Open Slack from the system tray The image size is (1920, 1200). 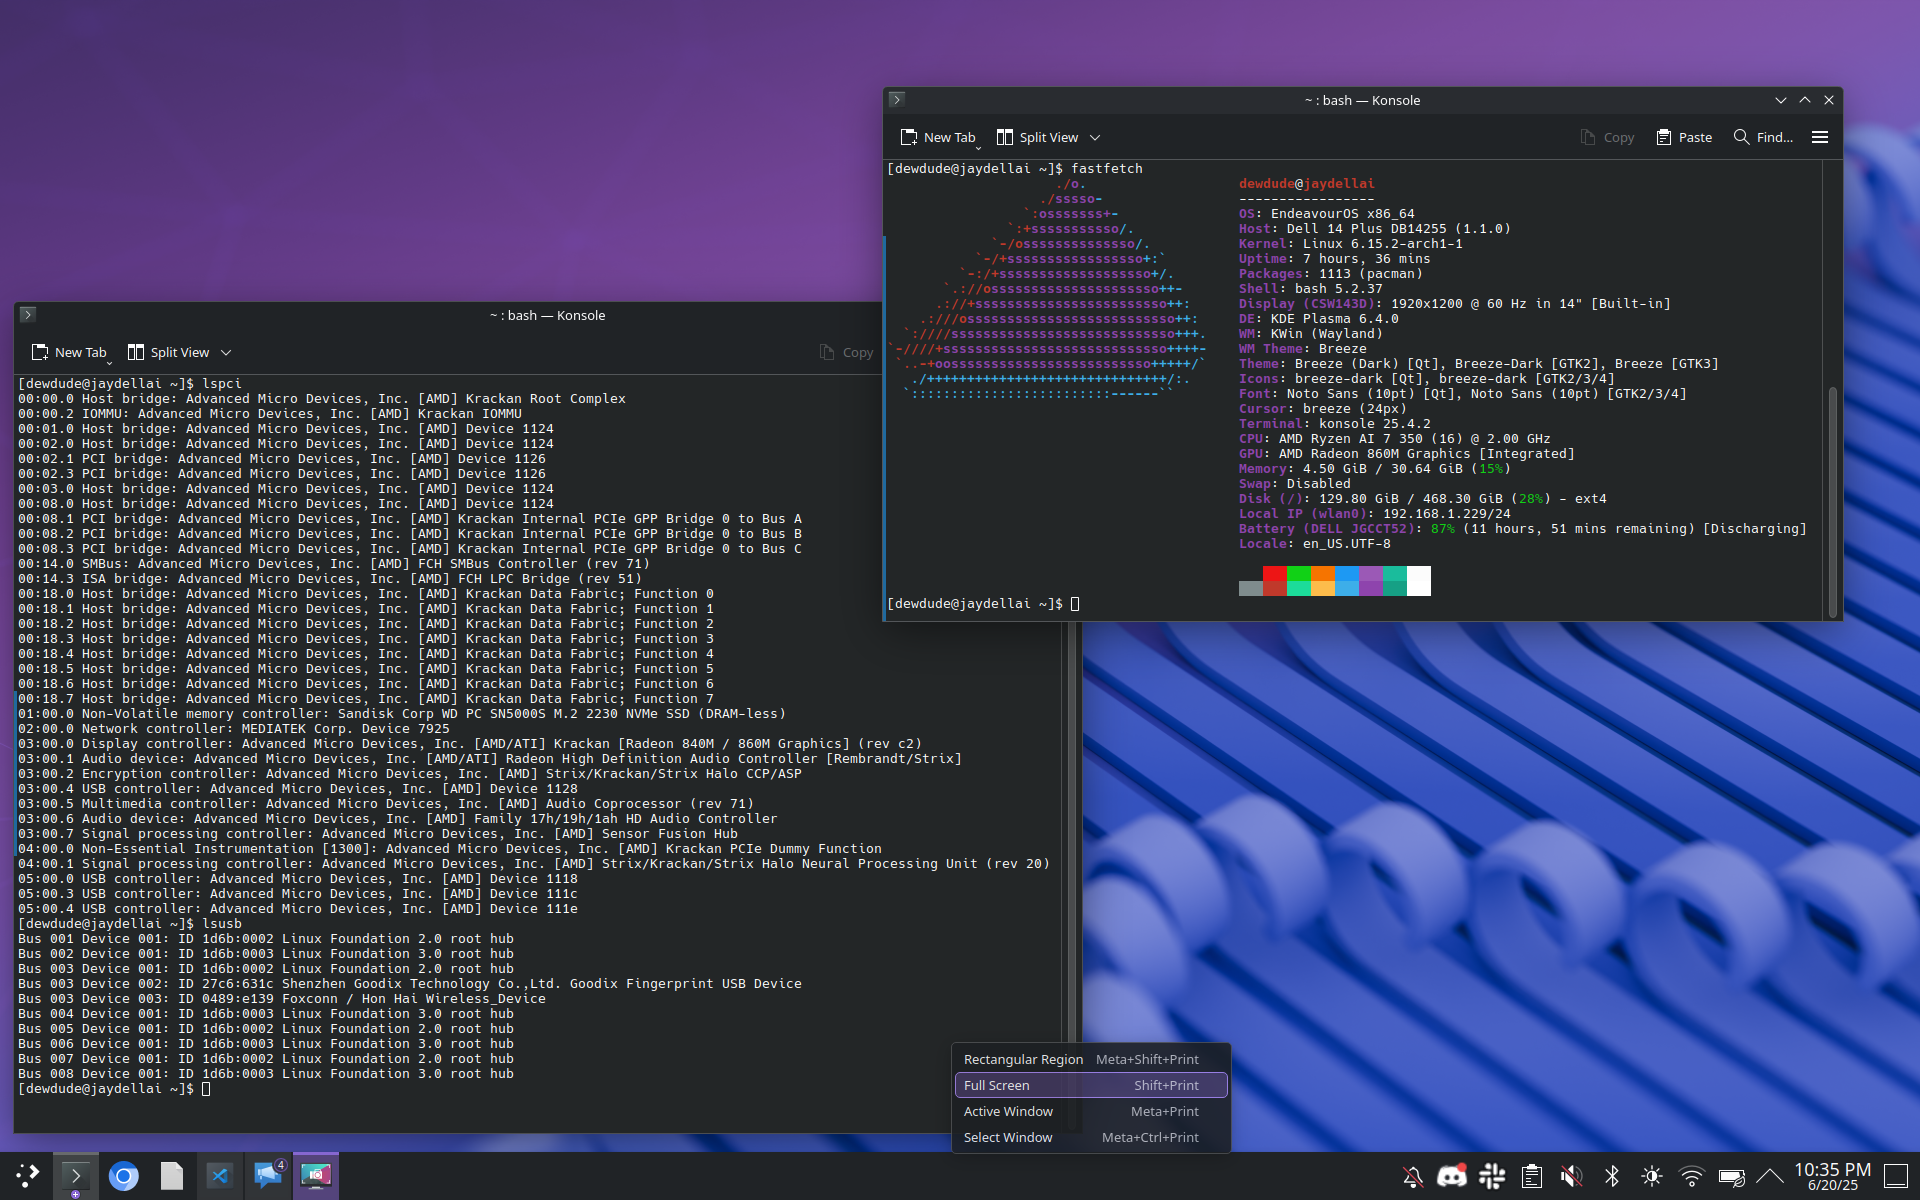tap(1492, 1177)
